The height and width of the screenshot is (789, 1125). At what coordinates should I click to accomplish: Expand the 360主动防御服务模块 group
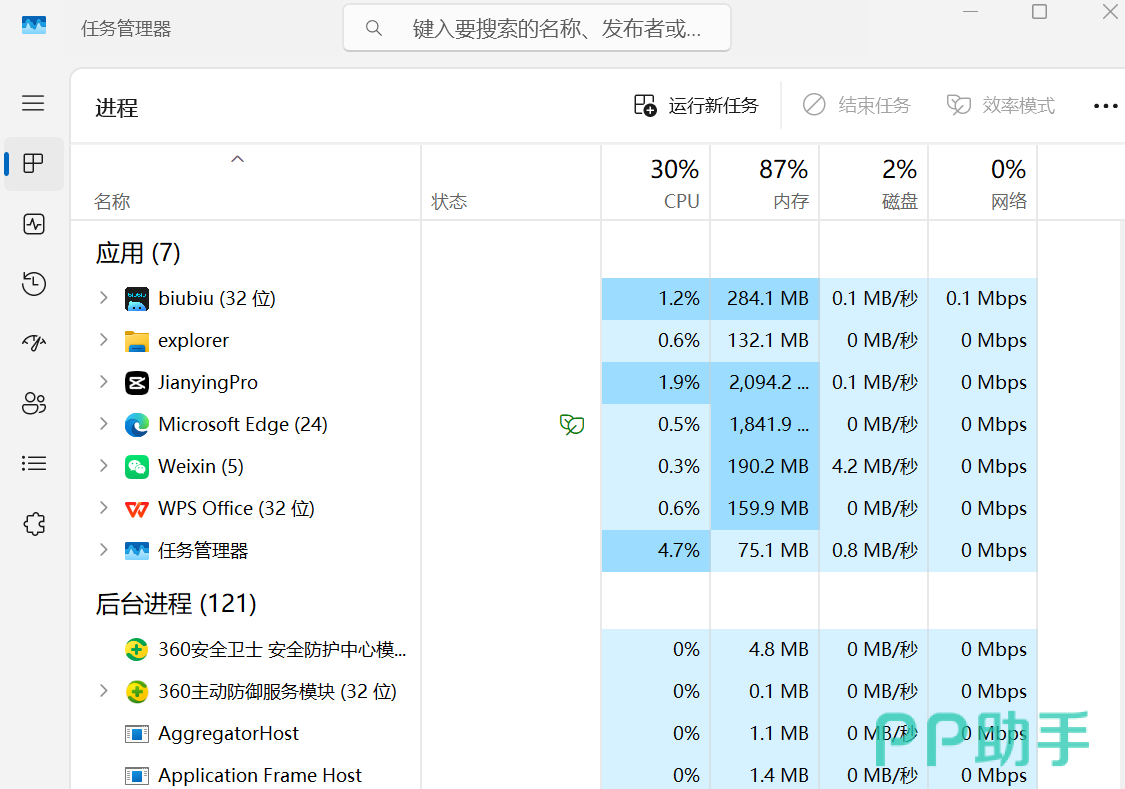click(103, 691)
